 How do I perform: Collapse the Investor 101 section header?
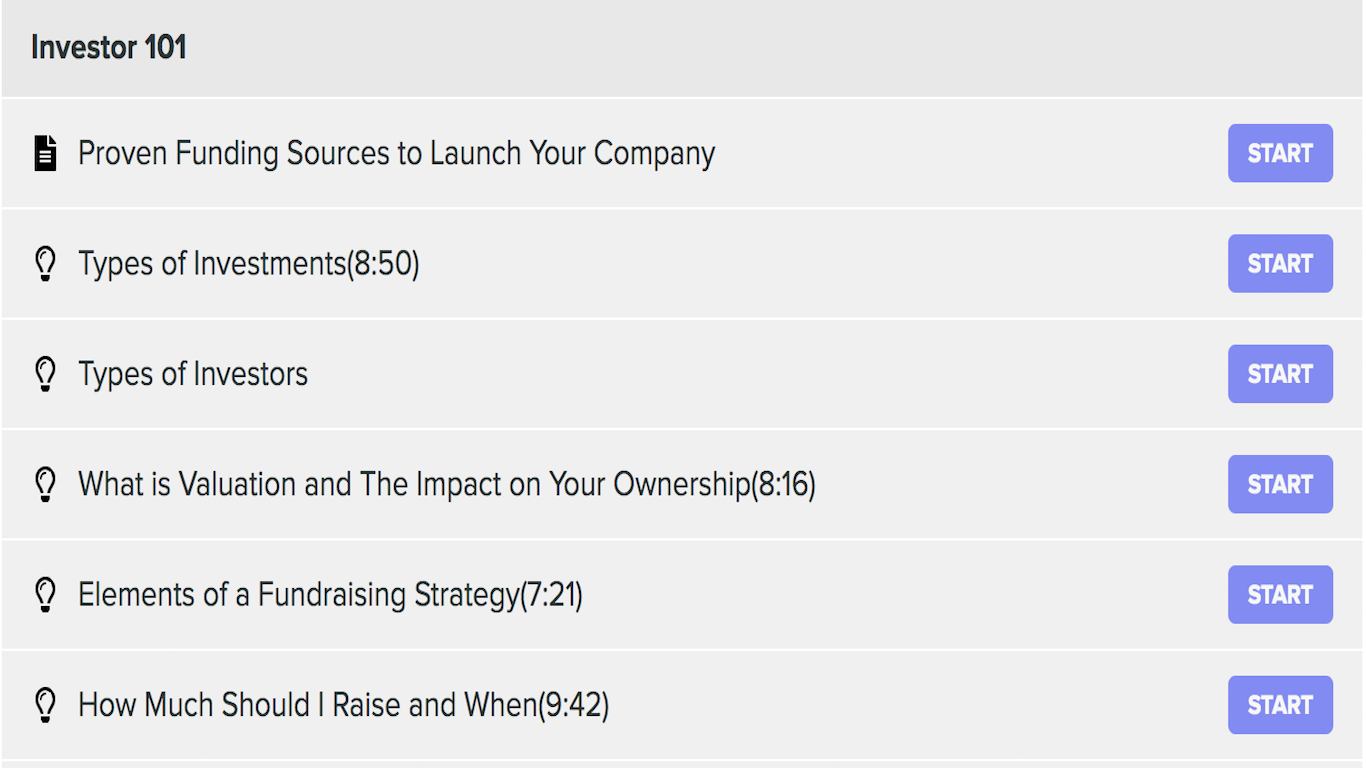point(109,47)
